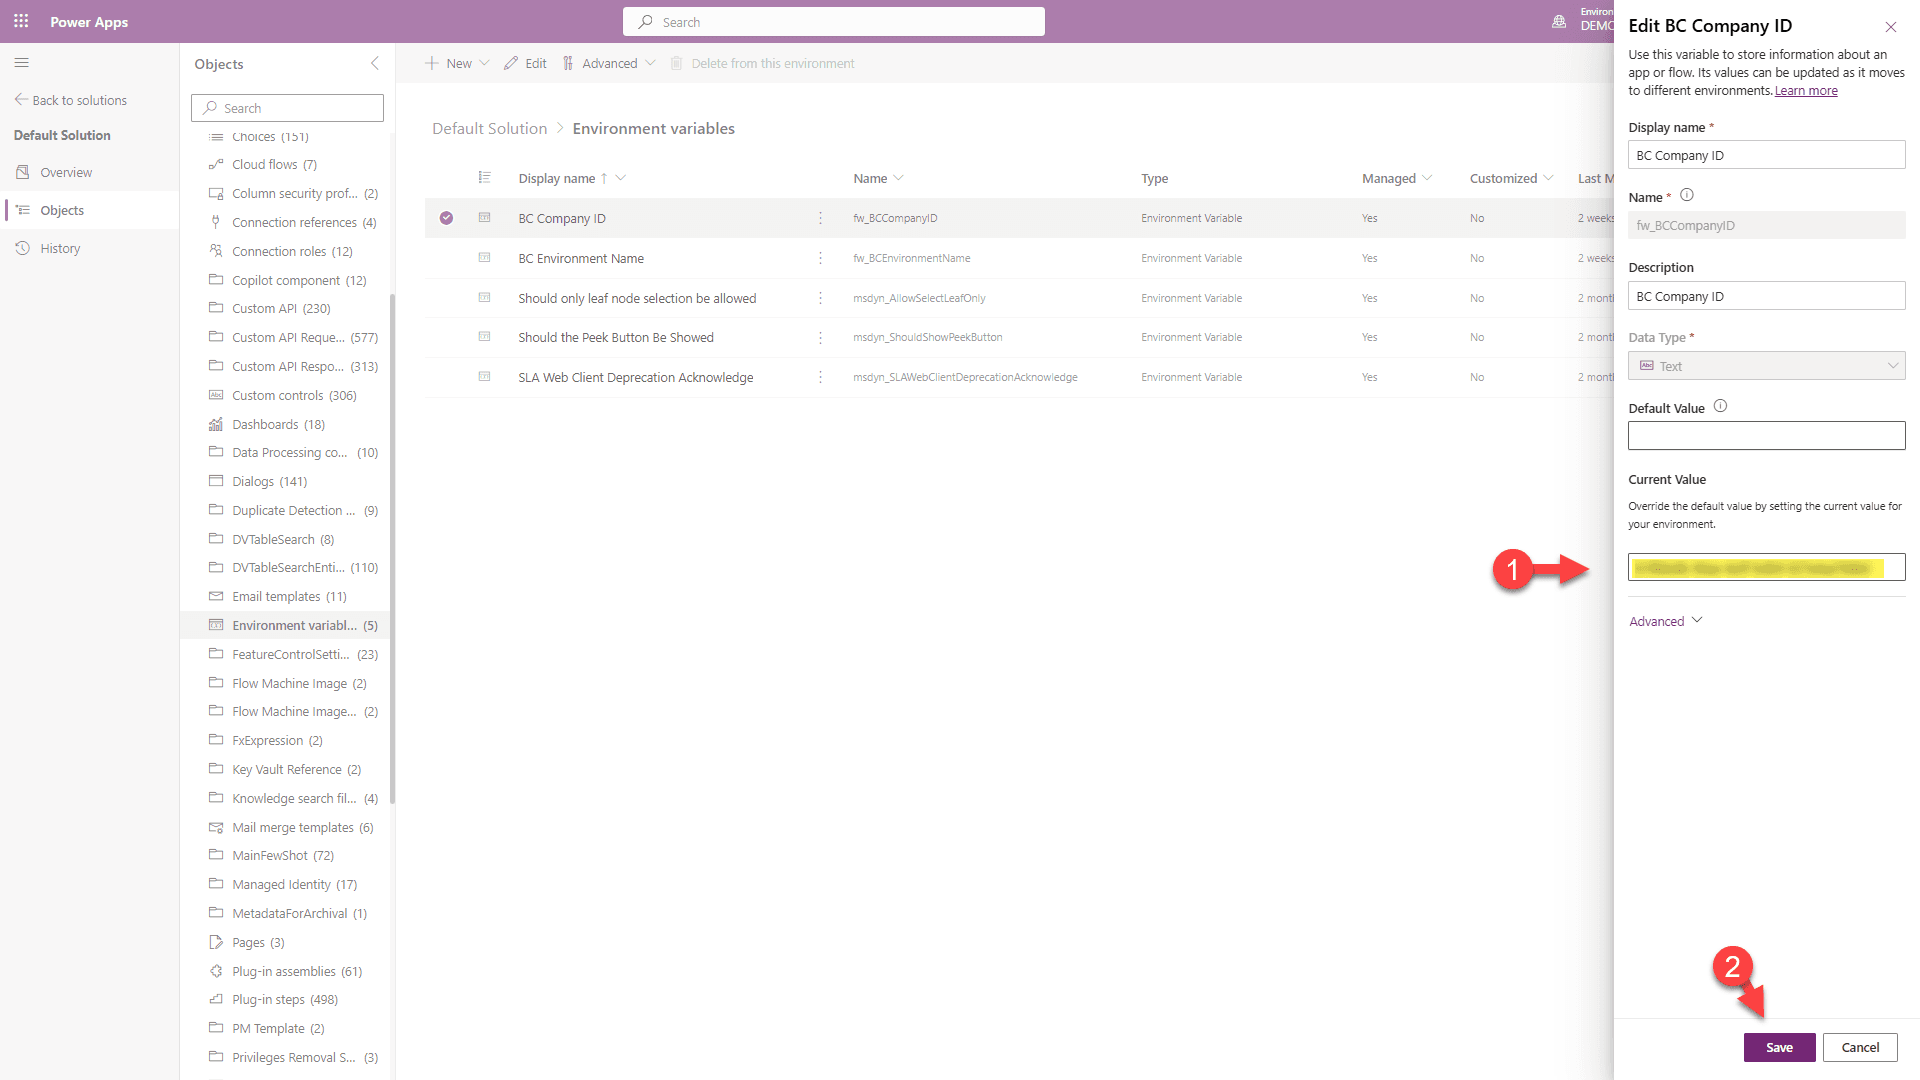
Task: Go to History in left navigation
Action: pyautogui.click(x=60, y=248)
